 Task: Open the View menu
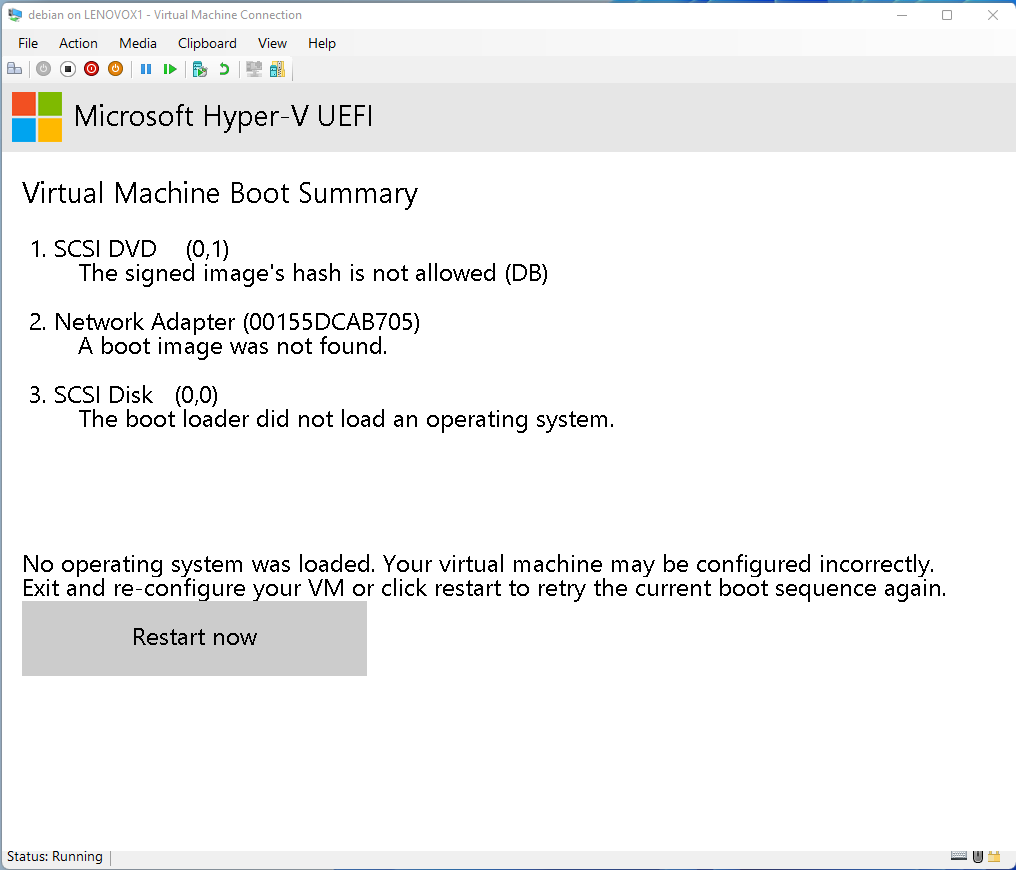click(272, 43)
